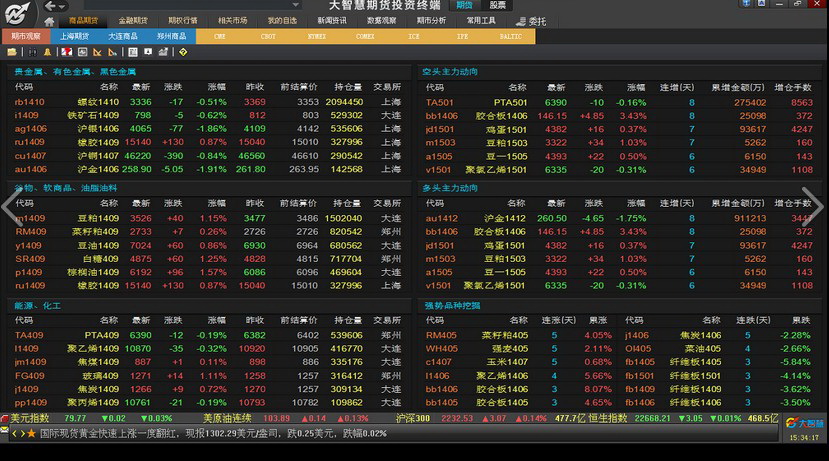Go to next page with right chevron
829x461 pixels.
coord(812,206)
